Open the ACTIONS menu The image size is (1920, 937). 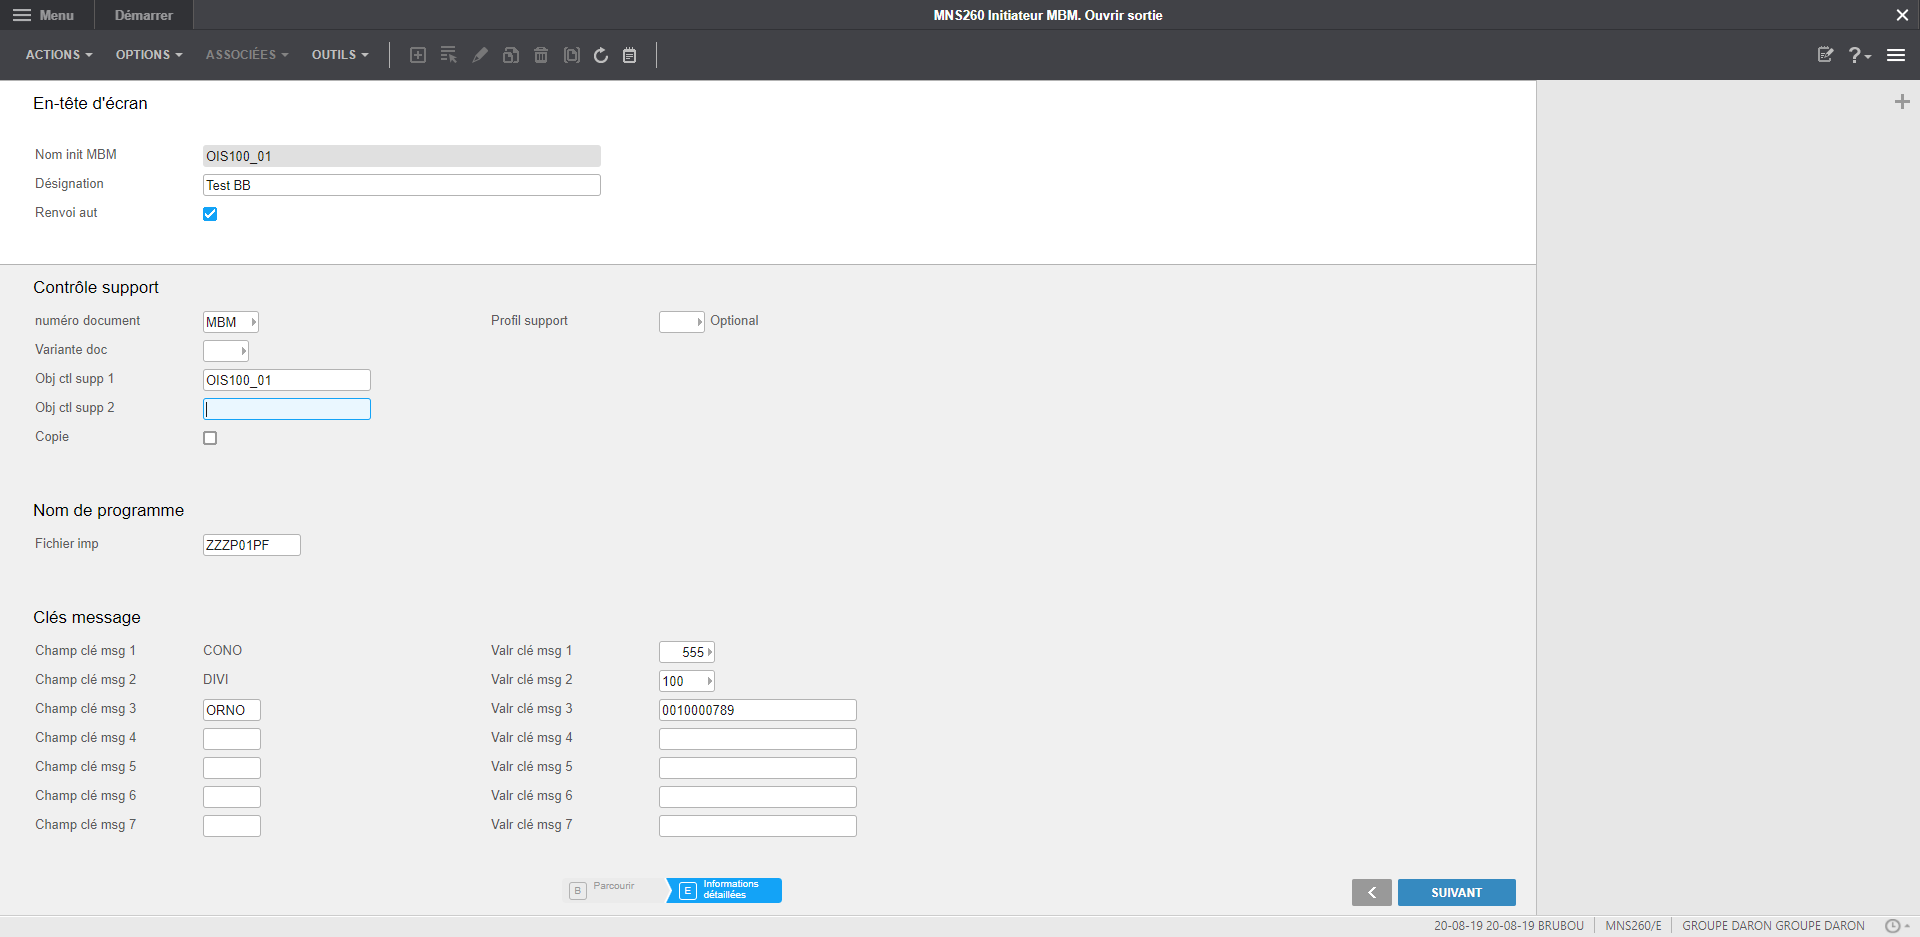point(58,55)
